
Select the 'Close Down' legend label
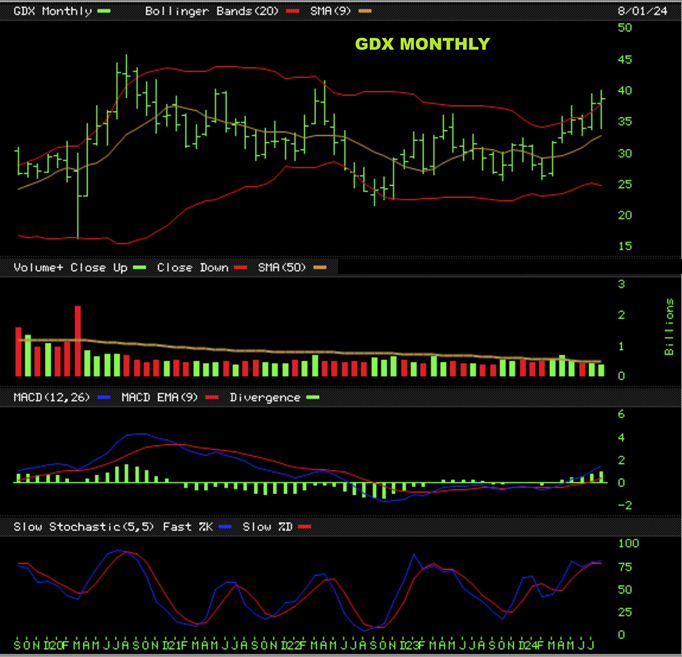[193, 267]
